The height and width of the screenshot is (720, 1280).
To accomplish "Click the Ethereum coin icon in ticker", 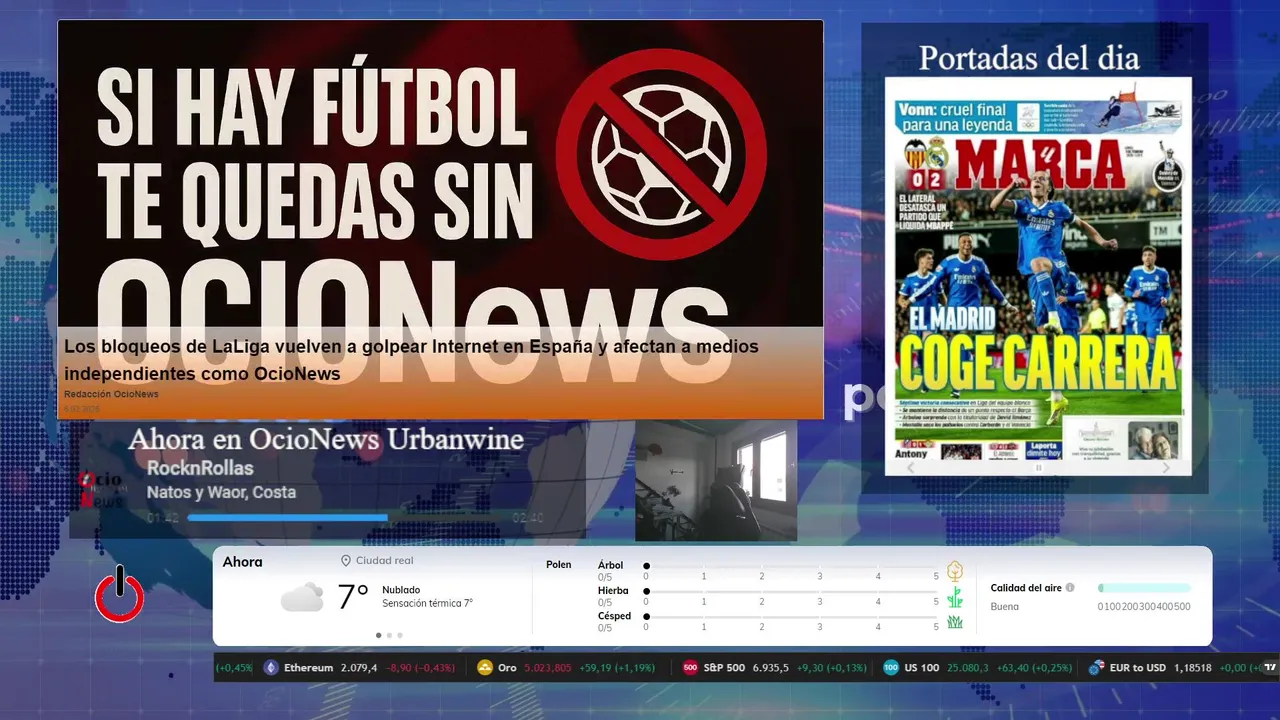I will [x=271, y=668].
